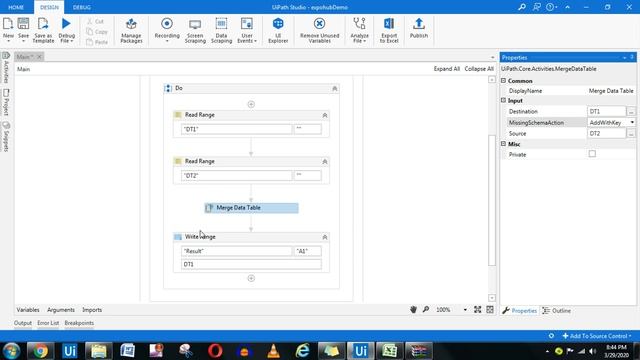Open User Events menu
The width and height of the screenshot is (640, 360).
[x=247, y=30]
